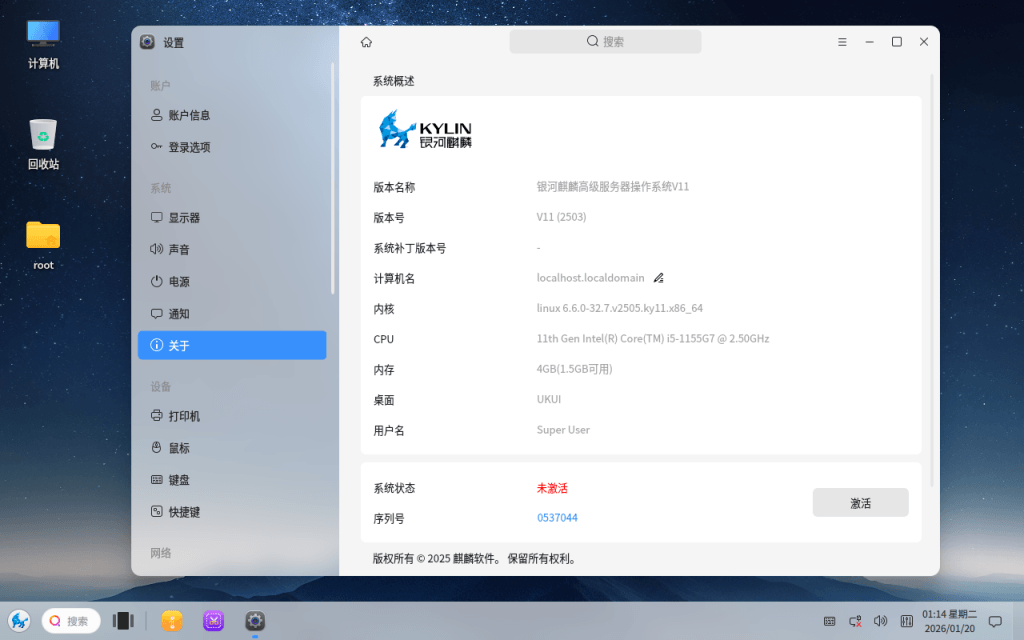This screenshot has height=640, width=1024.
Task: Open 电源 settings page
Action: tap(232, 281)
